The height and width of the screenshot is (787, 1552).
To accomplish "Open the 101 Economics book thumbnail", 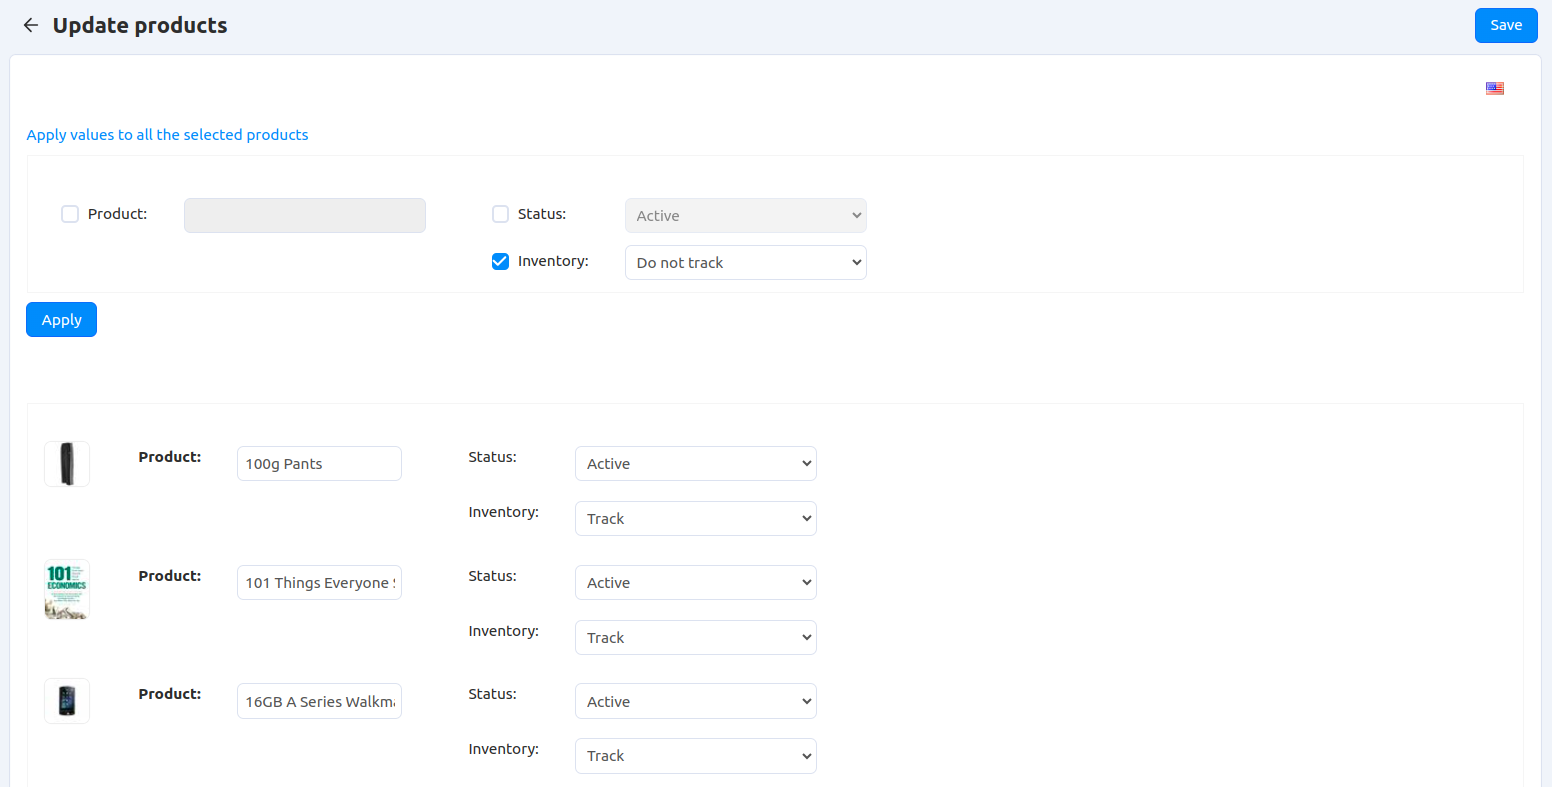I will pos(67,589).
